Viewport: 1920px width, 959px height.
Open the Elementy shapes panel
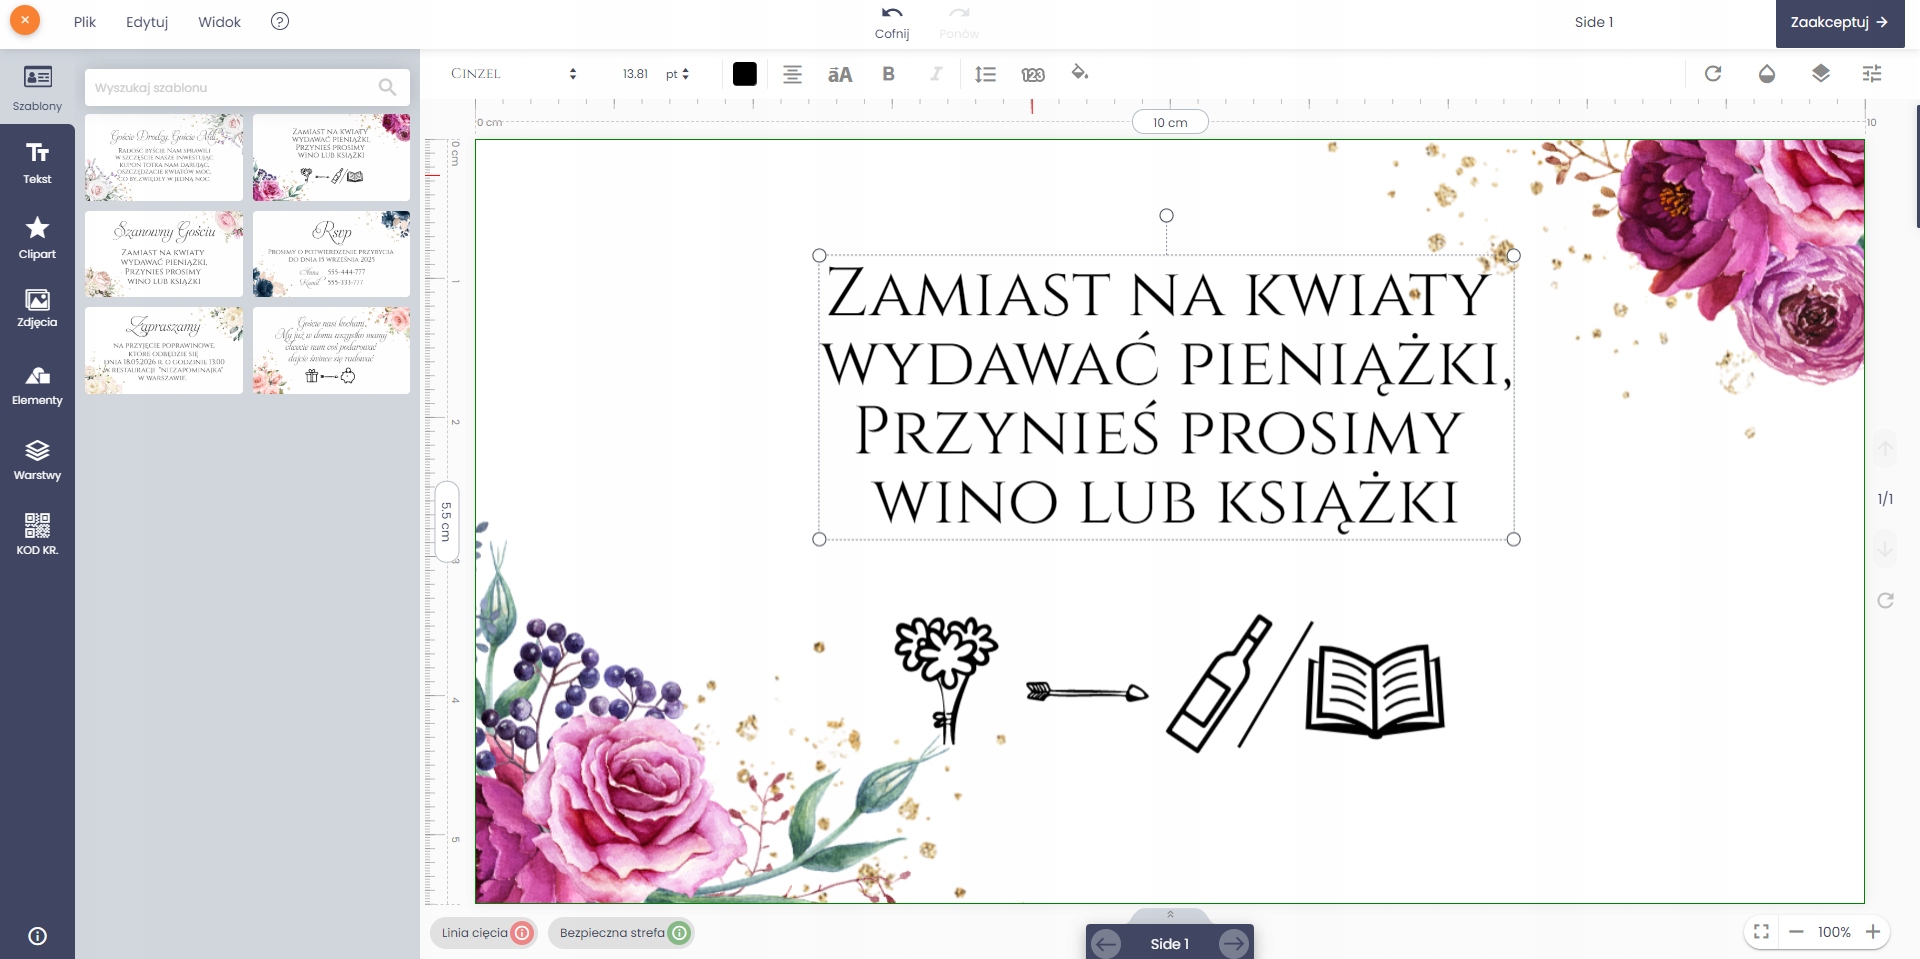pyautogui.click(x=37, y=385)
